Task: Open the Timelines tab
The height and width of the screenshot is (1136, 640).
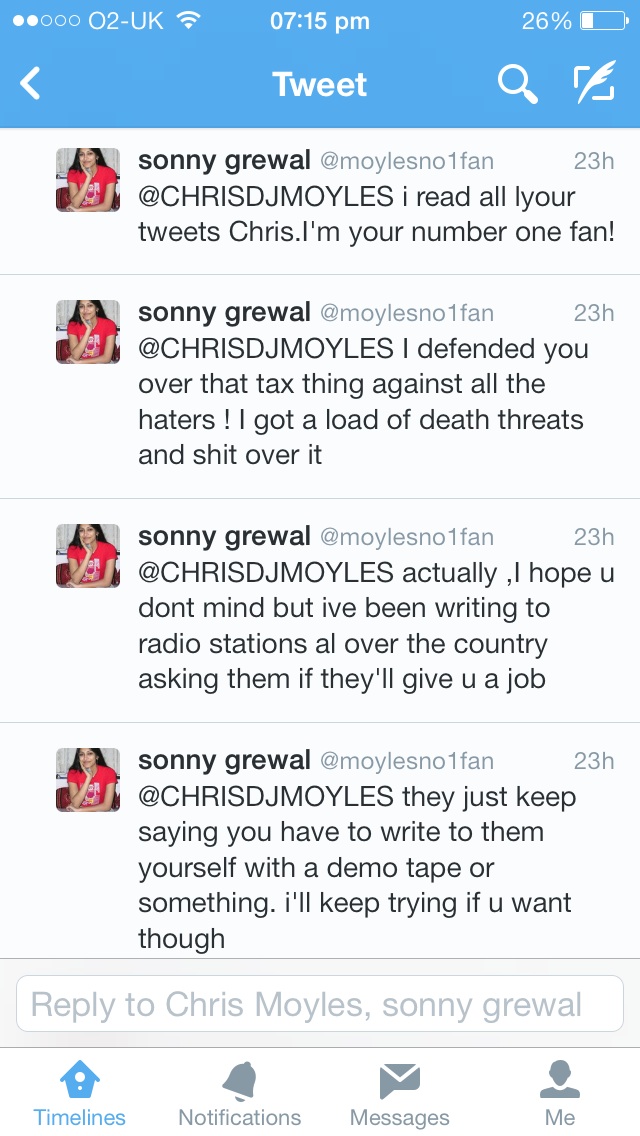Action: (80, 1093)
